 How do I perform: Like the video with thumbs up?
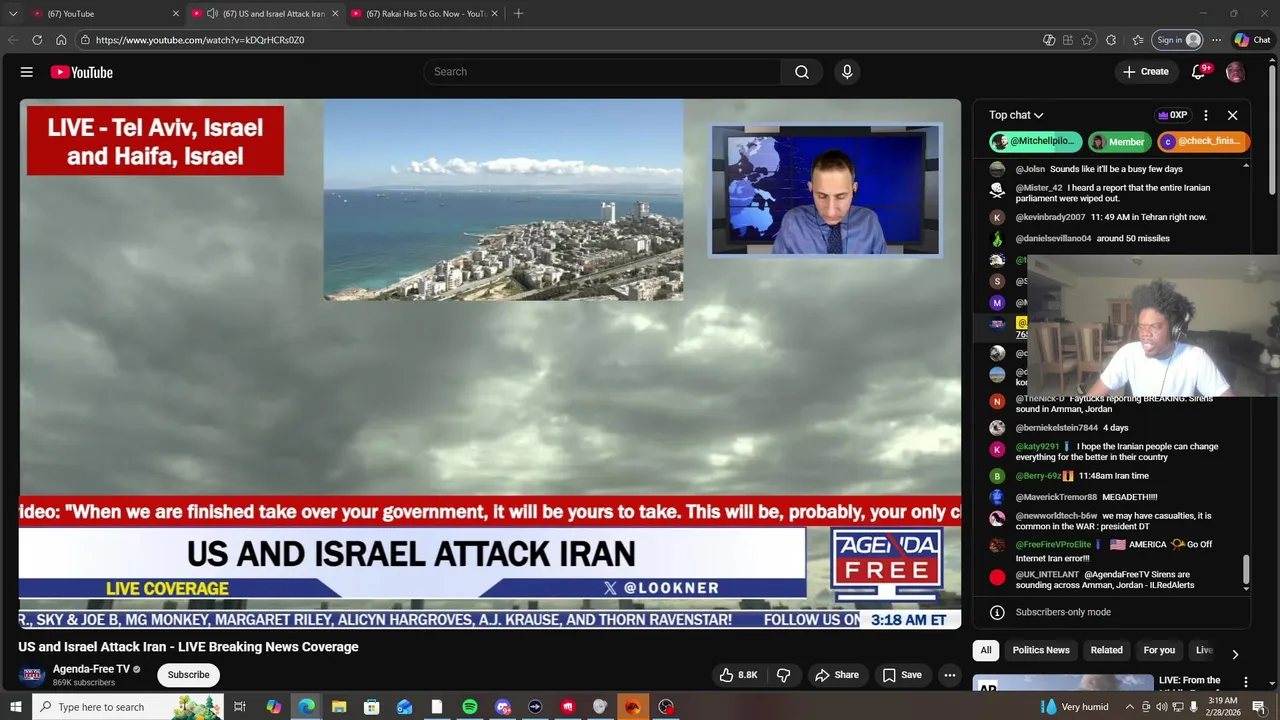point(739,675)
